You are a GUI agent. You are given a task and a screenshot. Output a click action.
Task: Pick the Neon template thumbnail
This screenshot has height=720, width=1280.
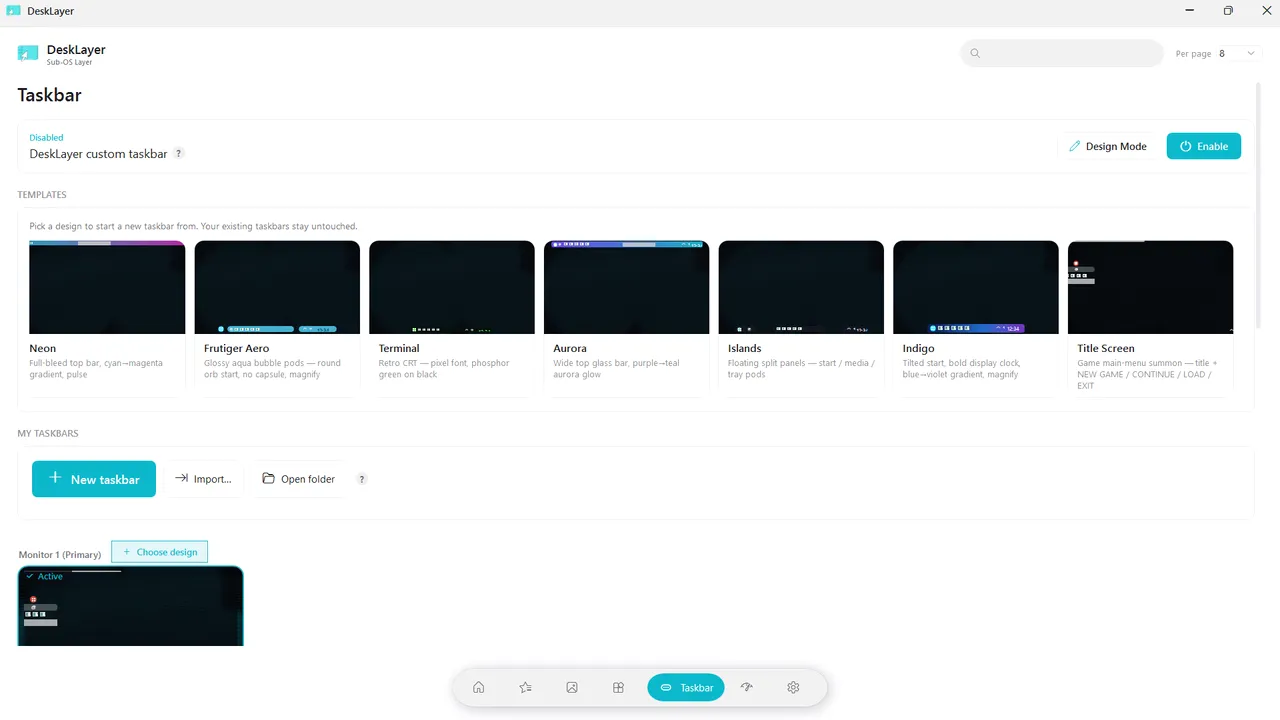[107, 287]
